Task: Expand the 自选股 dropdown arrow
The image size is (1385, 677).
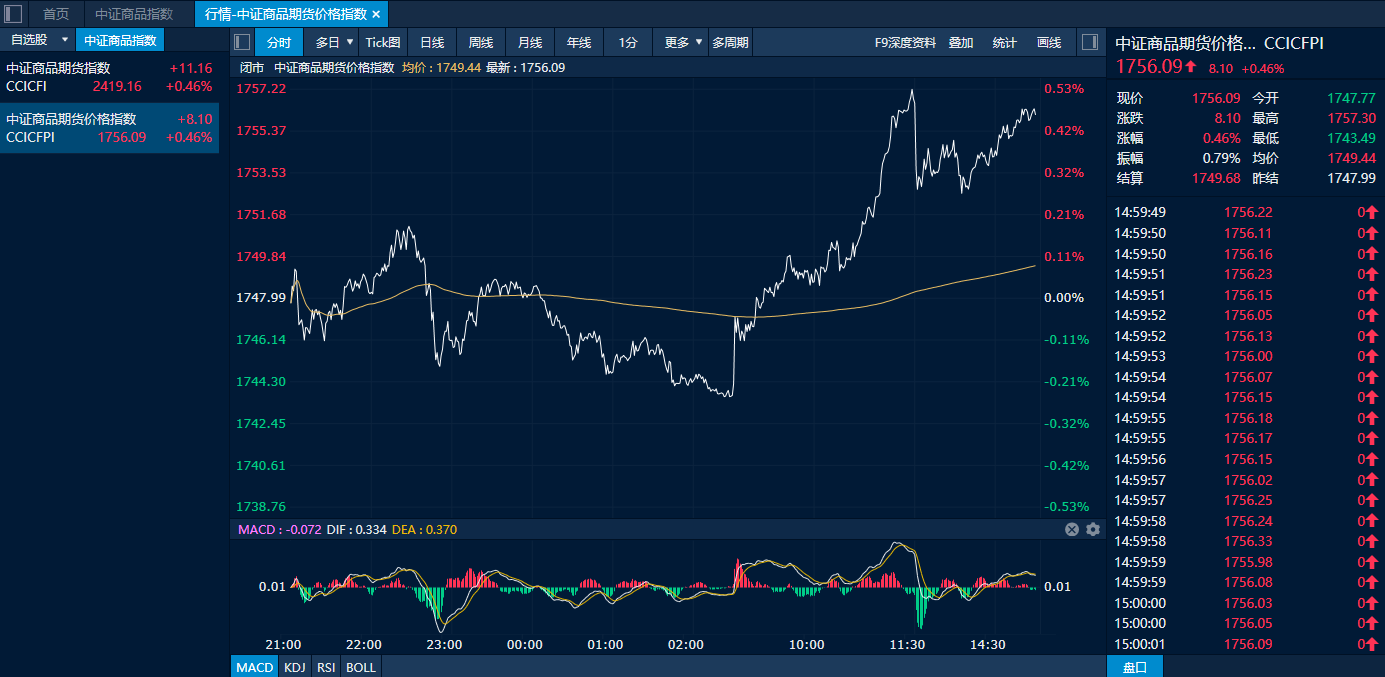Action: 65,40
